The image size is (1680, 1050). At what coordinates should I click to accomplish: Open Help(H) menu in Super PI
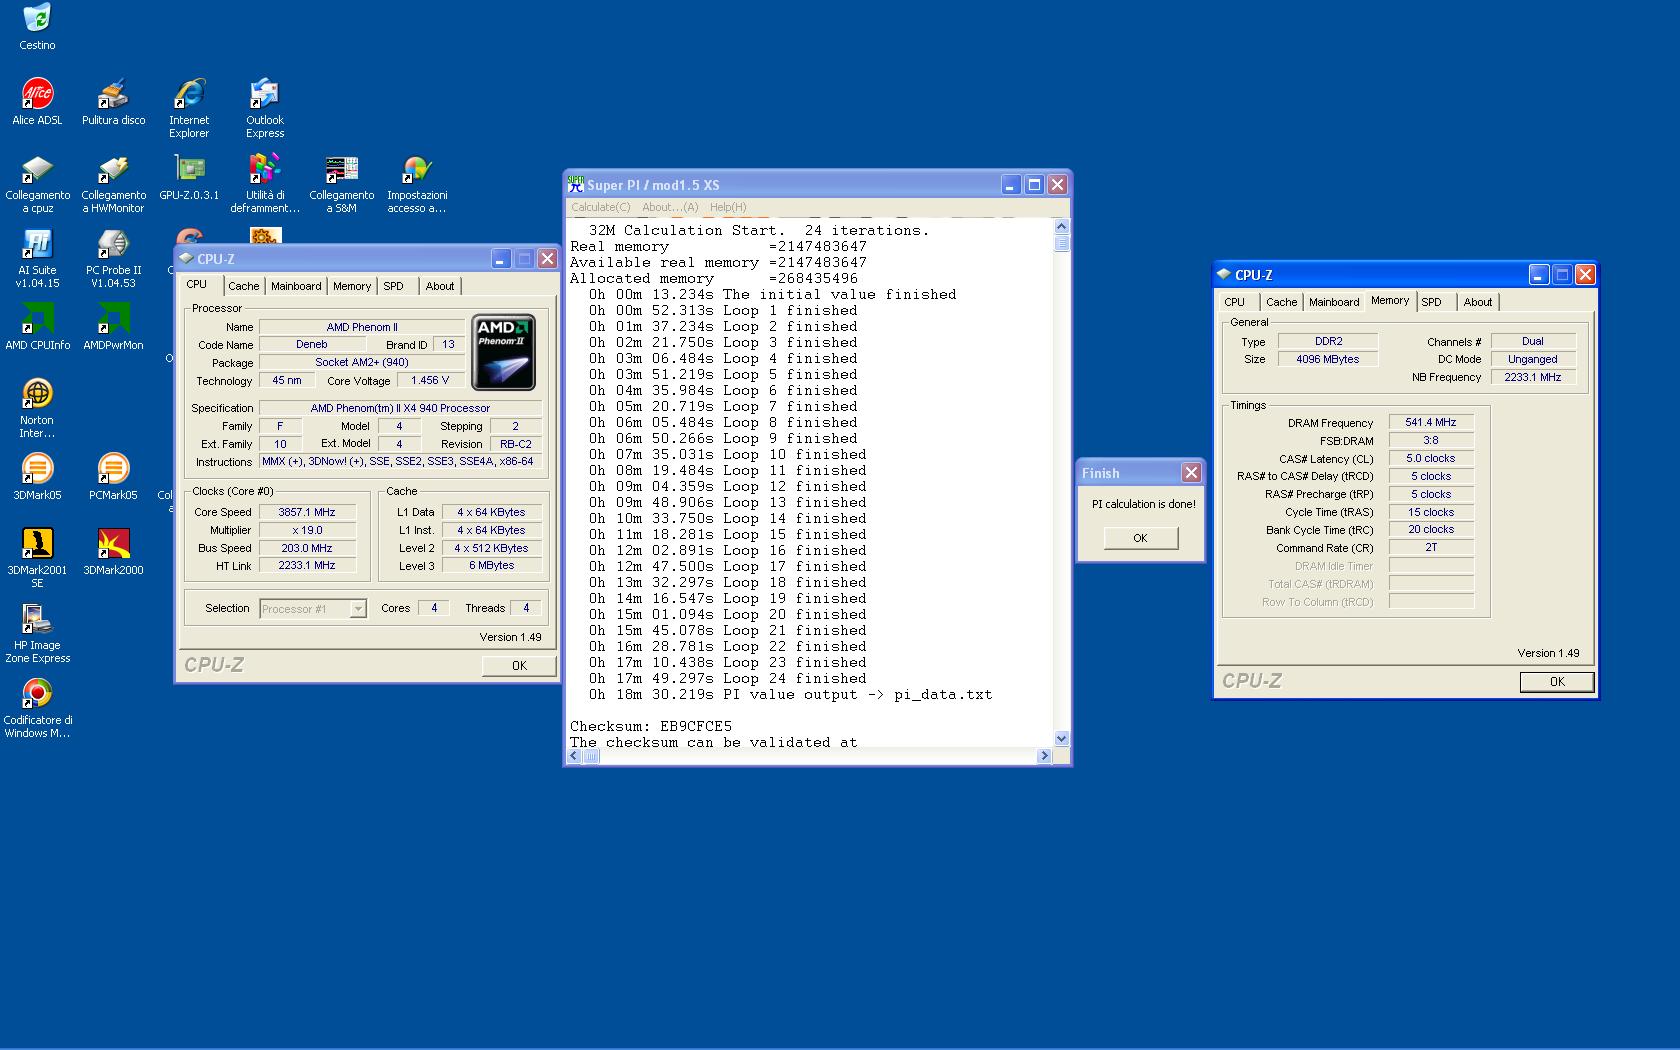pyautogui.click(x=728, y=207)
